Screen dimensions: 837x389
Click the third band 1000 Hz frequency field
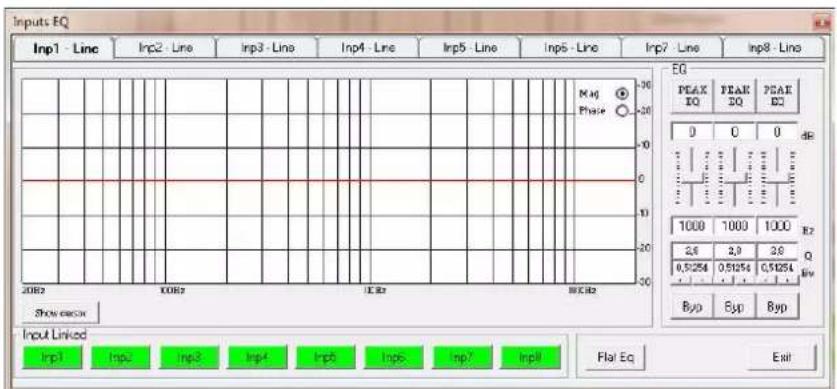coord(777,226)
